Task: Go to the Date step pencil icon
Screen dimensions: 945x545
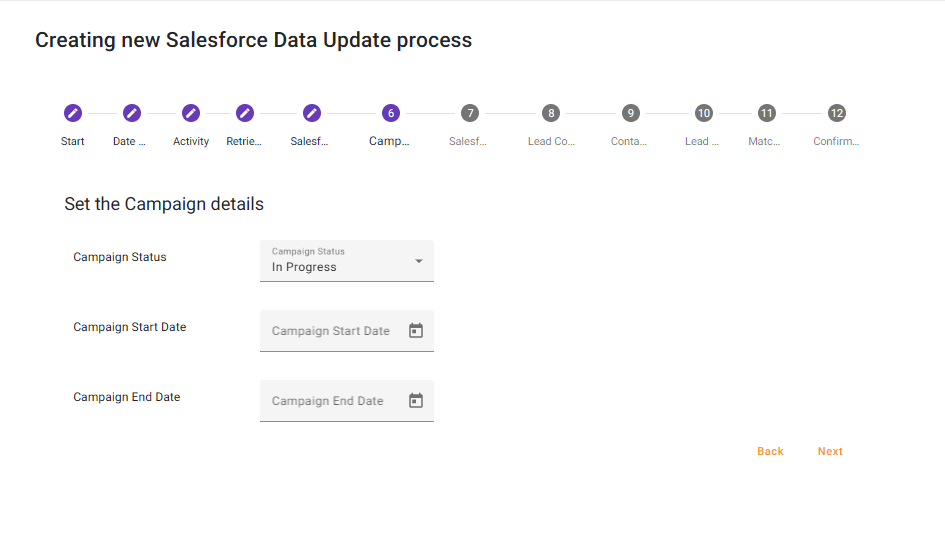Action: (x=131, y=113)
